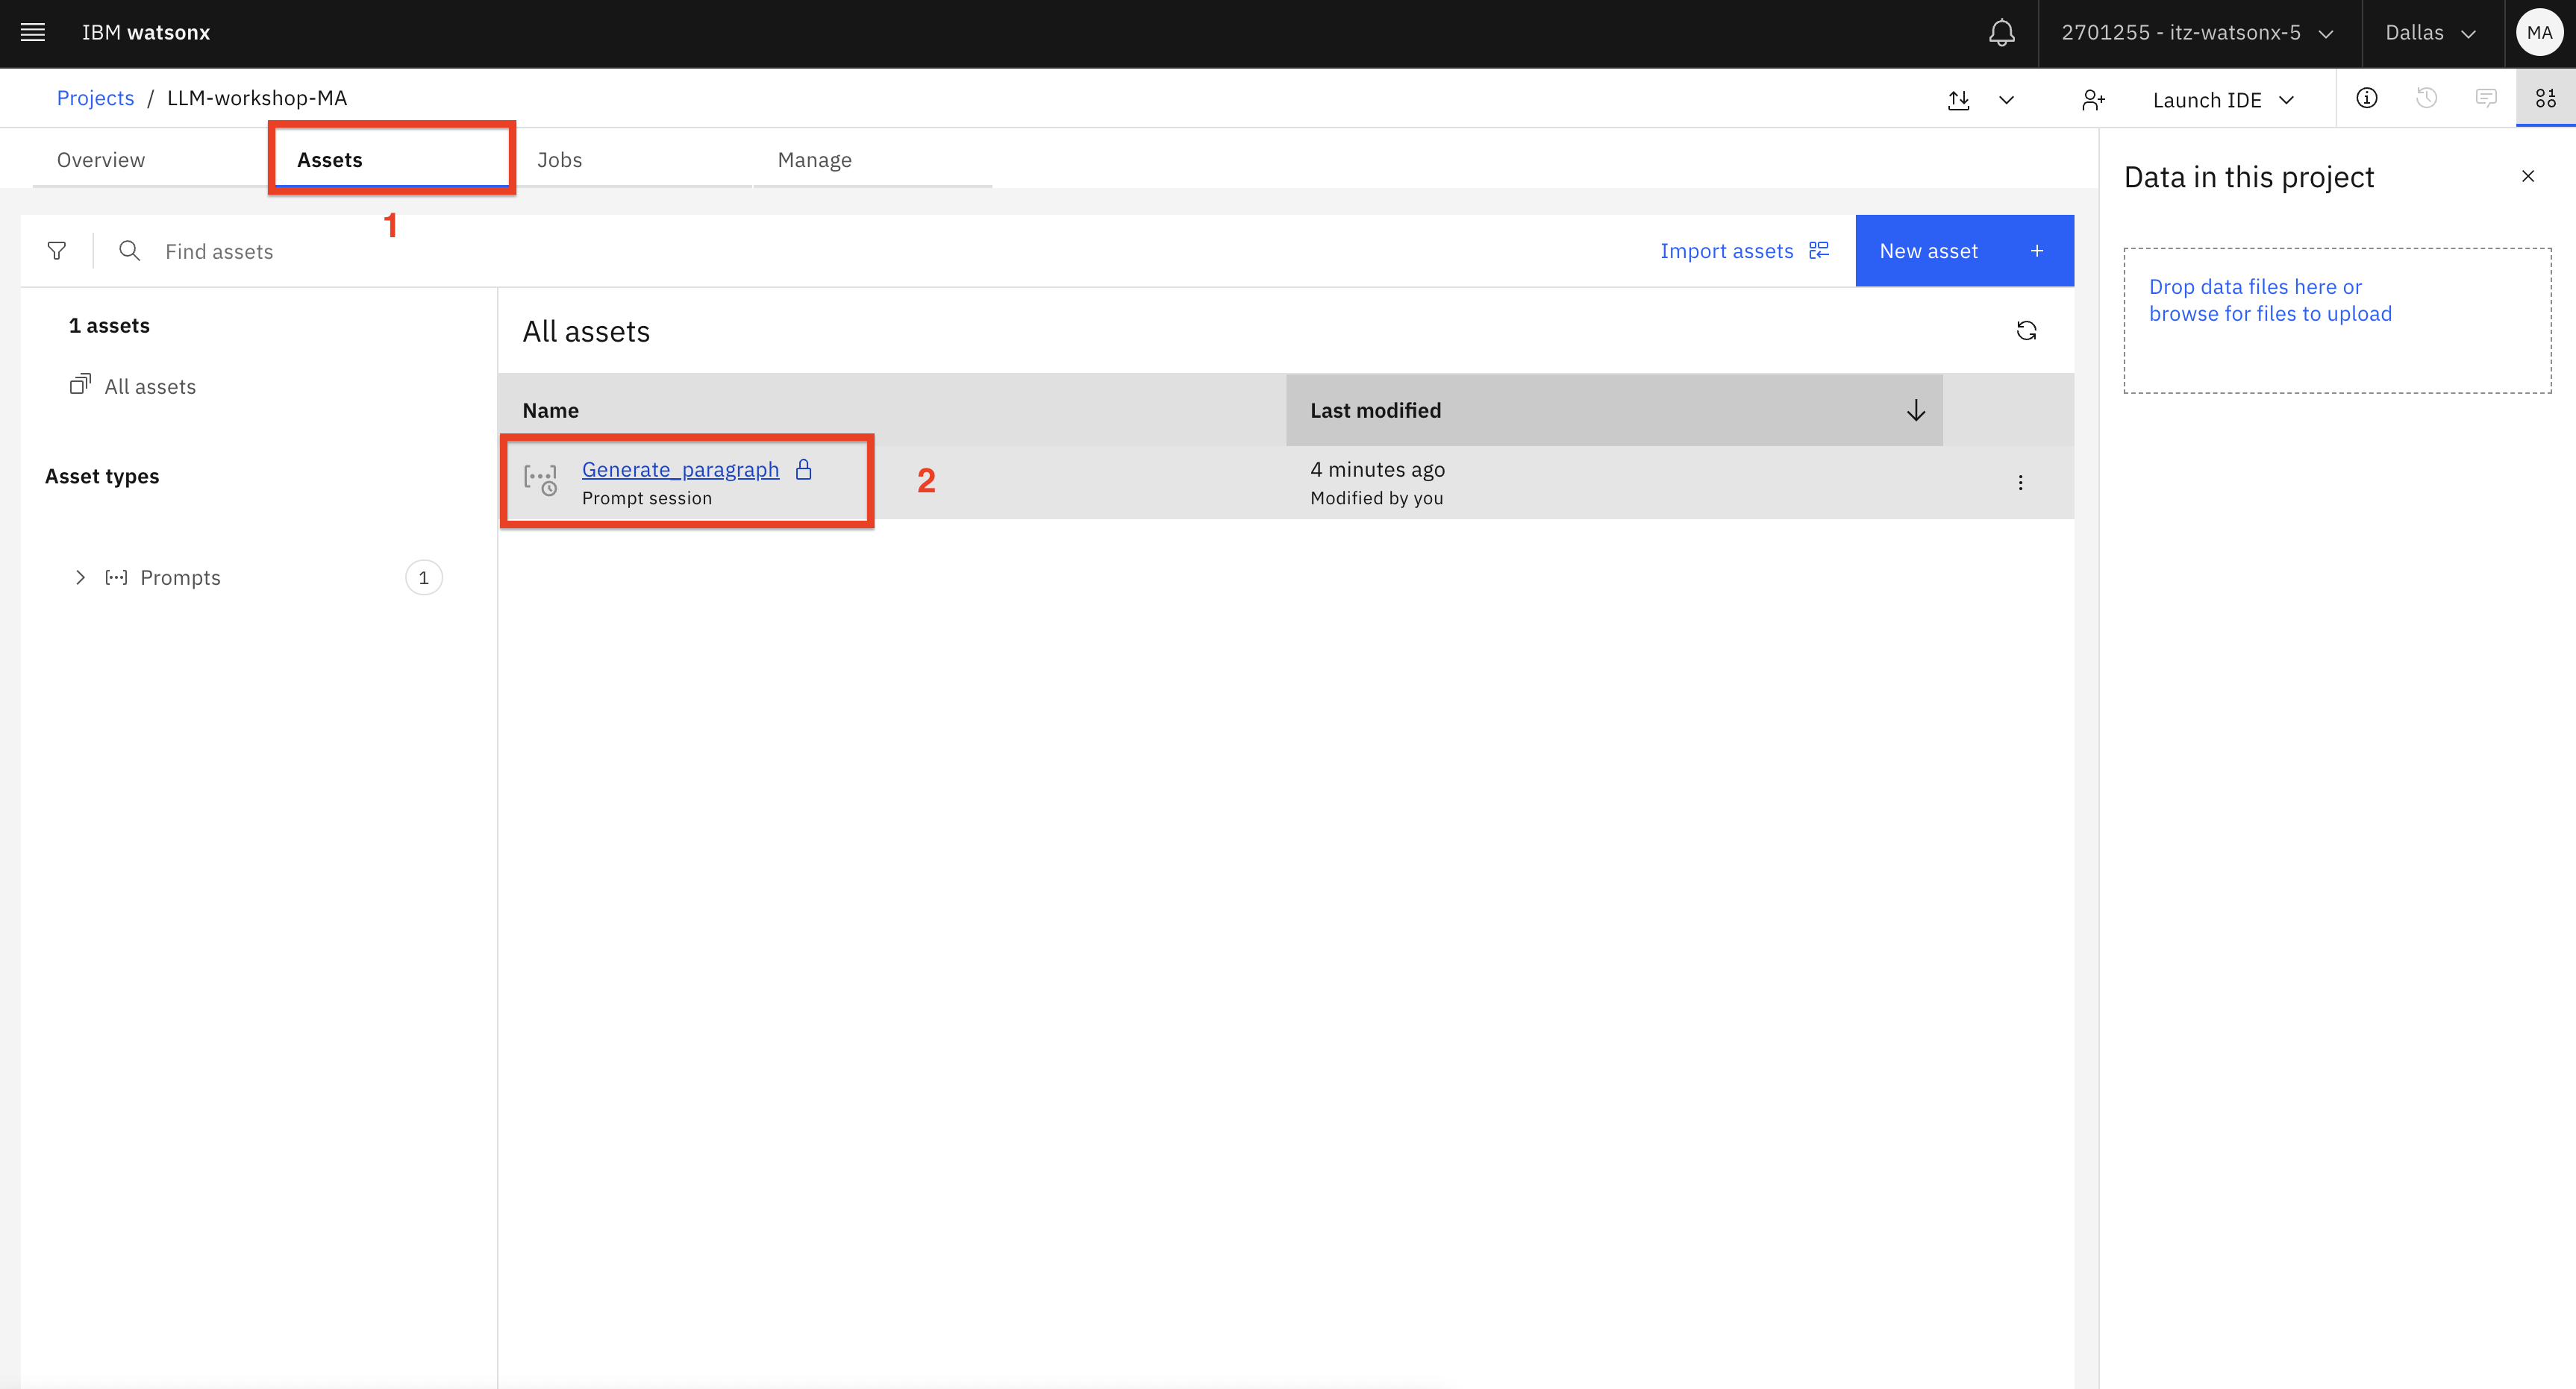
Task: Expand the import/export dropdown chevron
Action: tap(2006, 100)
